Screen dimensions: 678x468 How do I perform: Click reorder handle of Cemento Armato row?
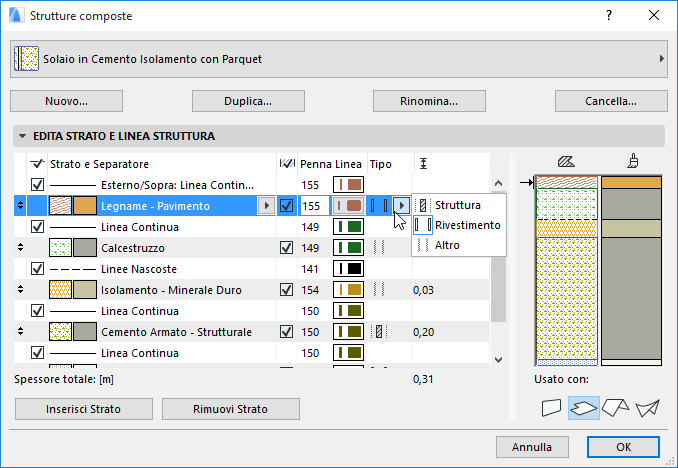point(20,332)
